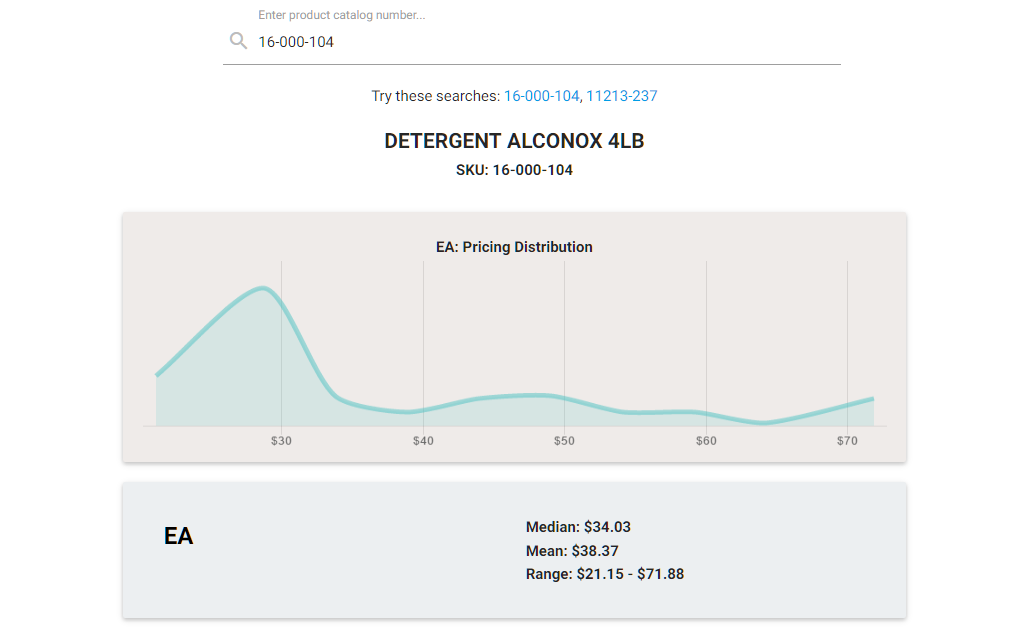The width and height of the screenshot is (1033, 629).
Task: Click the left starting point of the curve
Action: [157, 375]
